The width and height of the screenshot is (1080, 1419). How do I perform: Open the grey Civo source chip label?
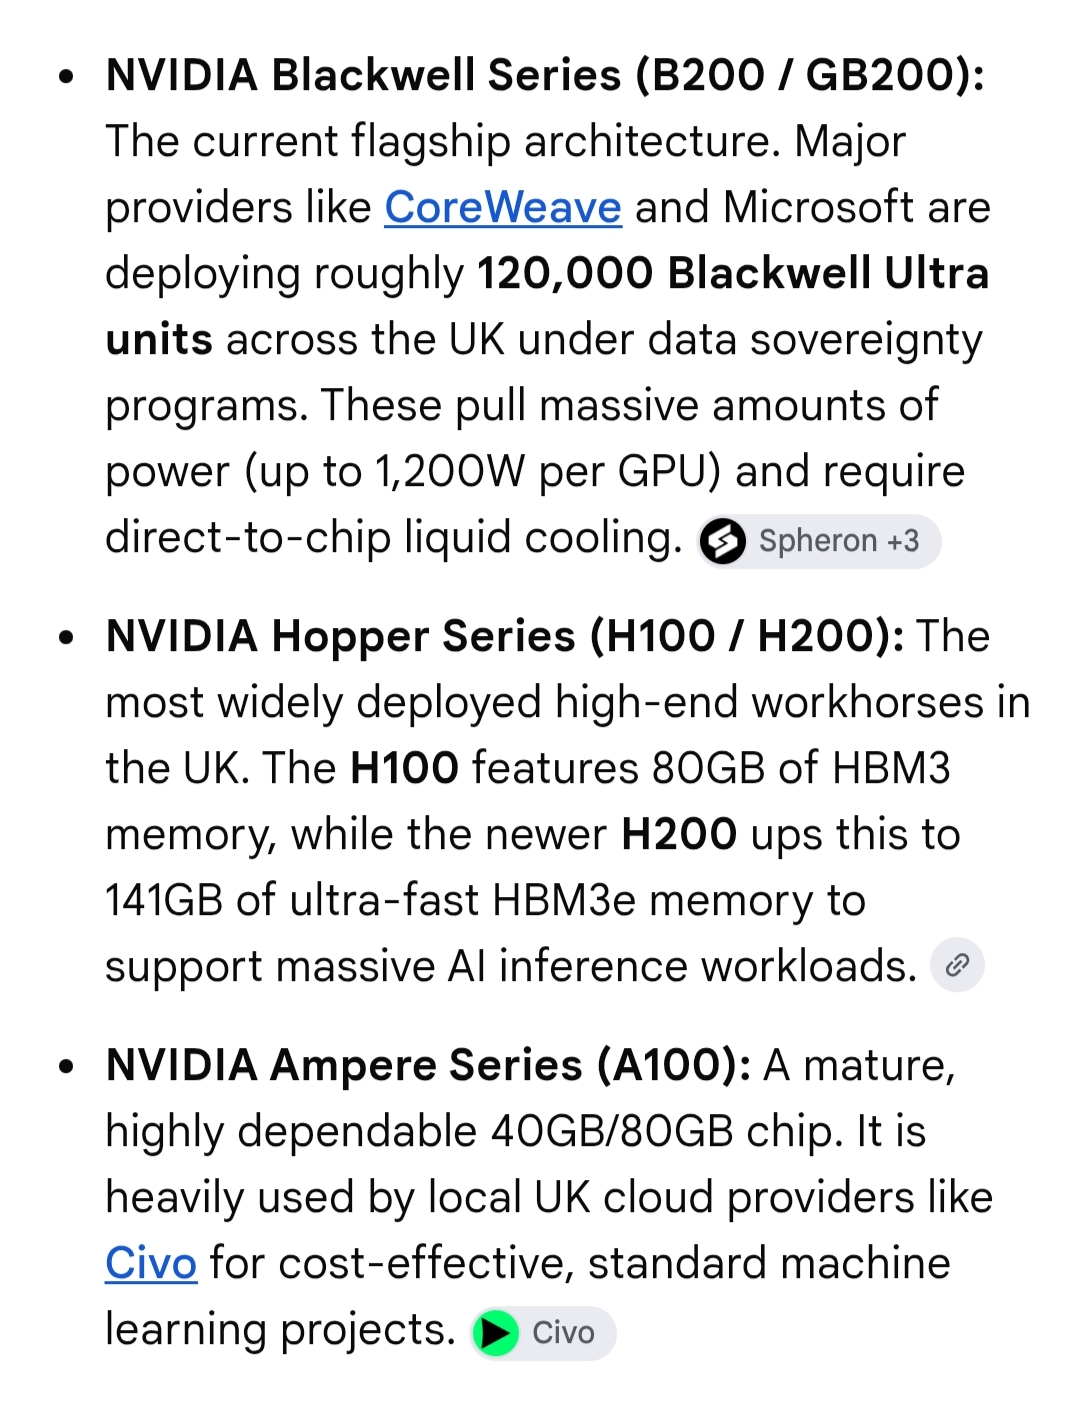tap(563, 1333)
